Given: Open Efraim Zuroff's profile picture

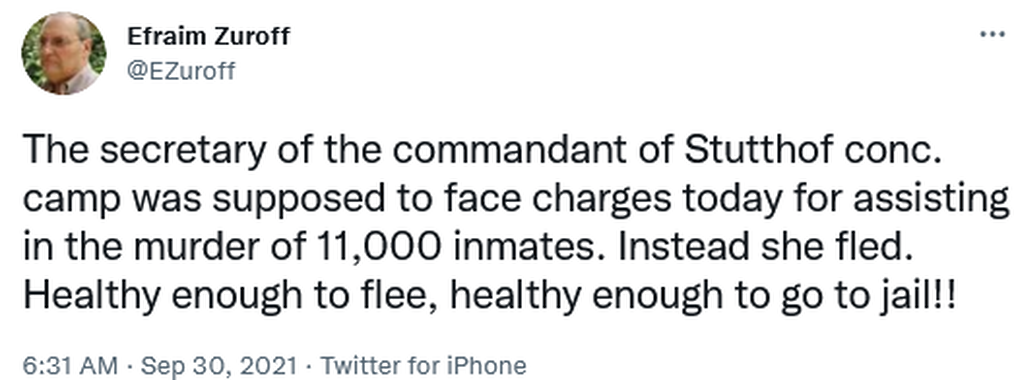Looking at the screenshot, I should (x=63, y=53).
